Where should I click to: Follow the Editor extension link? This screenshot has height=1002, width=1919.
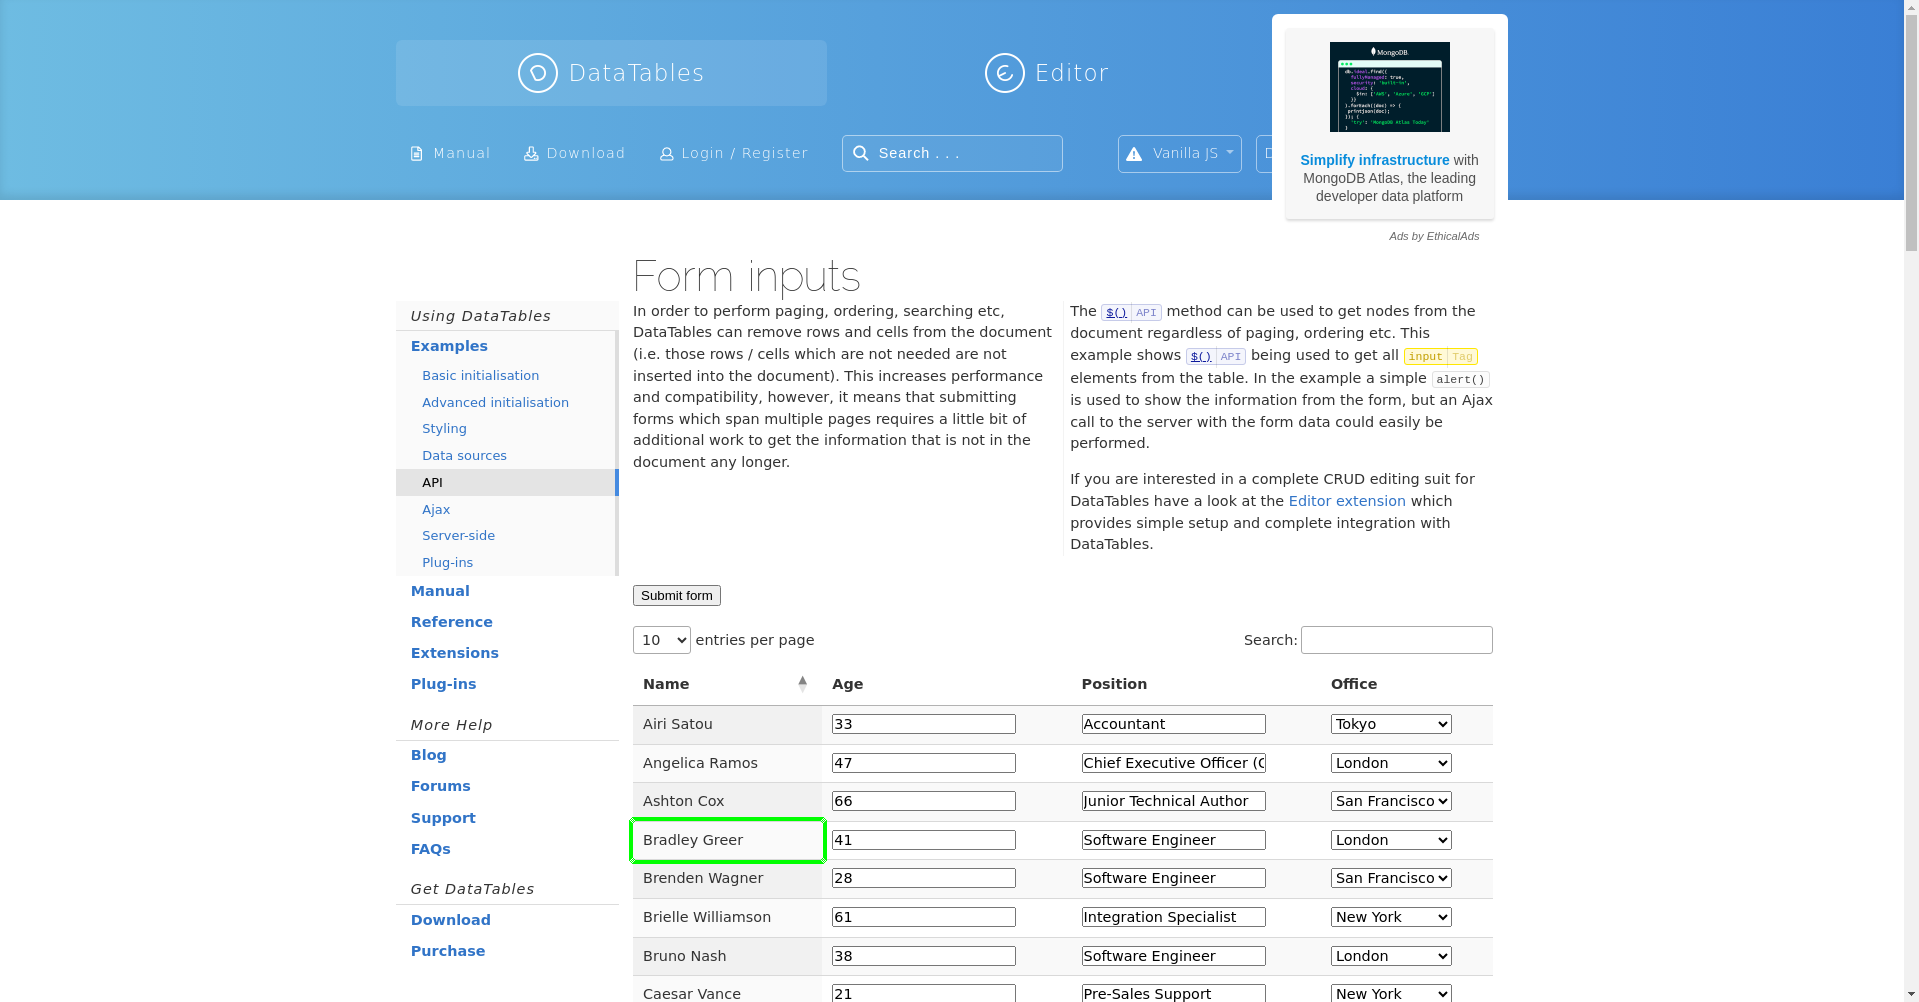[x=1346, y=501]
